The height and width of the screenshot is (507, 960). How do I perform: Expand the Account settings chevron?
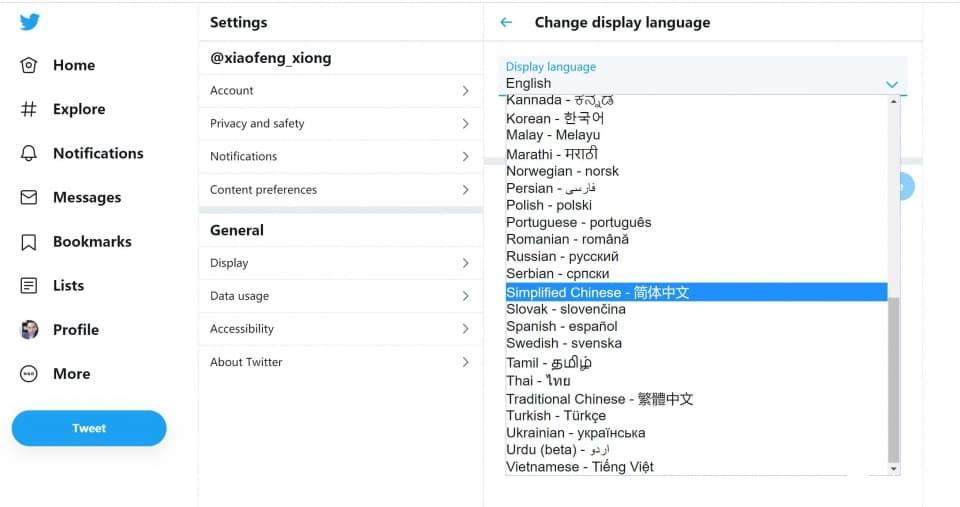tap(465, 91)
